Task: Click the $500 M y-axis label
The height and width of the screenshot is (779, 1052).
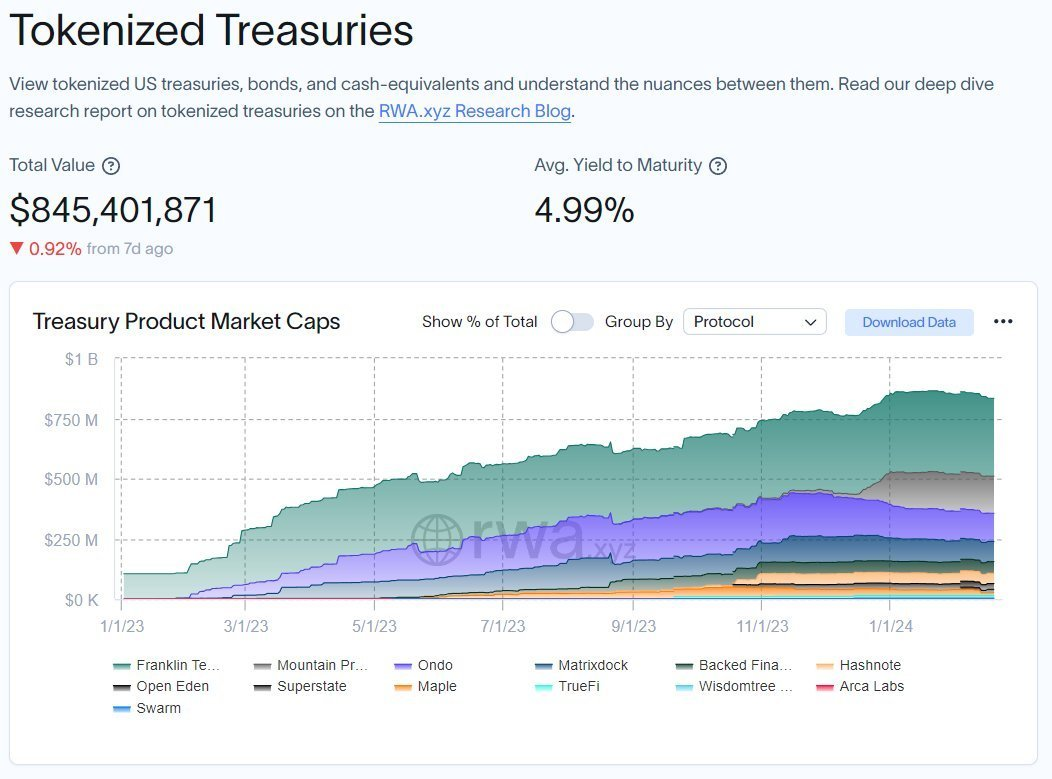Action: coord(71,479)
